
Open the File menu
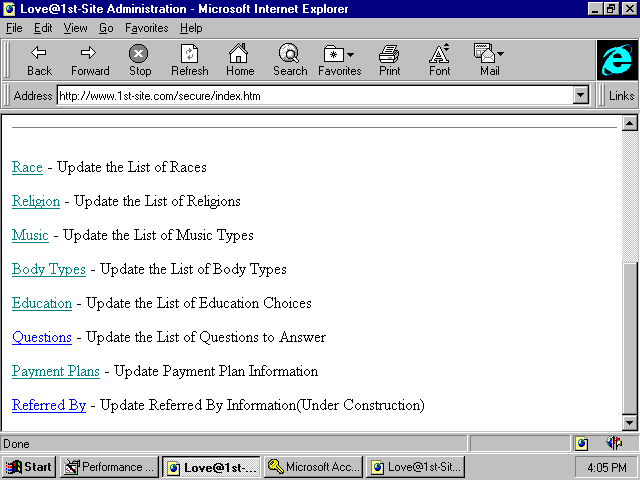14,28
